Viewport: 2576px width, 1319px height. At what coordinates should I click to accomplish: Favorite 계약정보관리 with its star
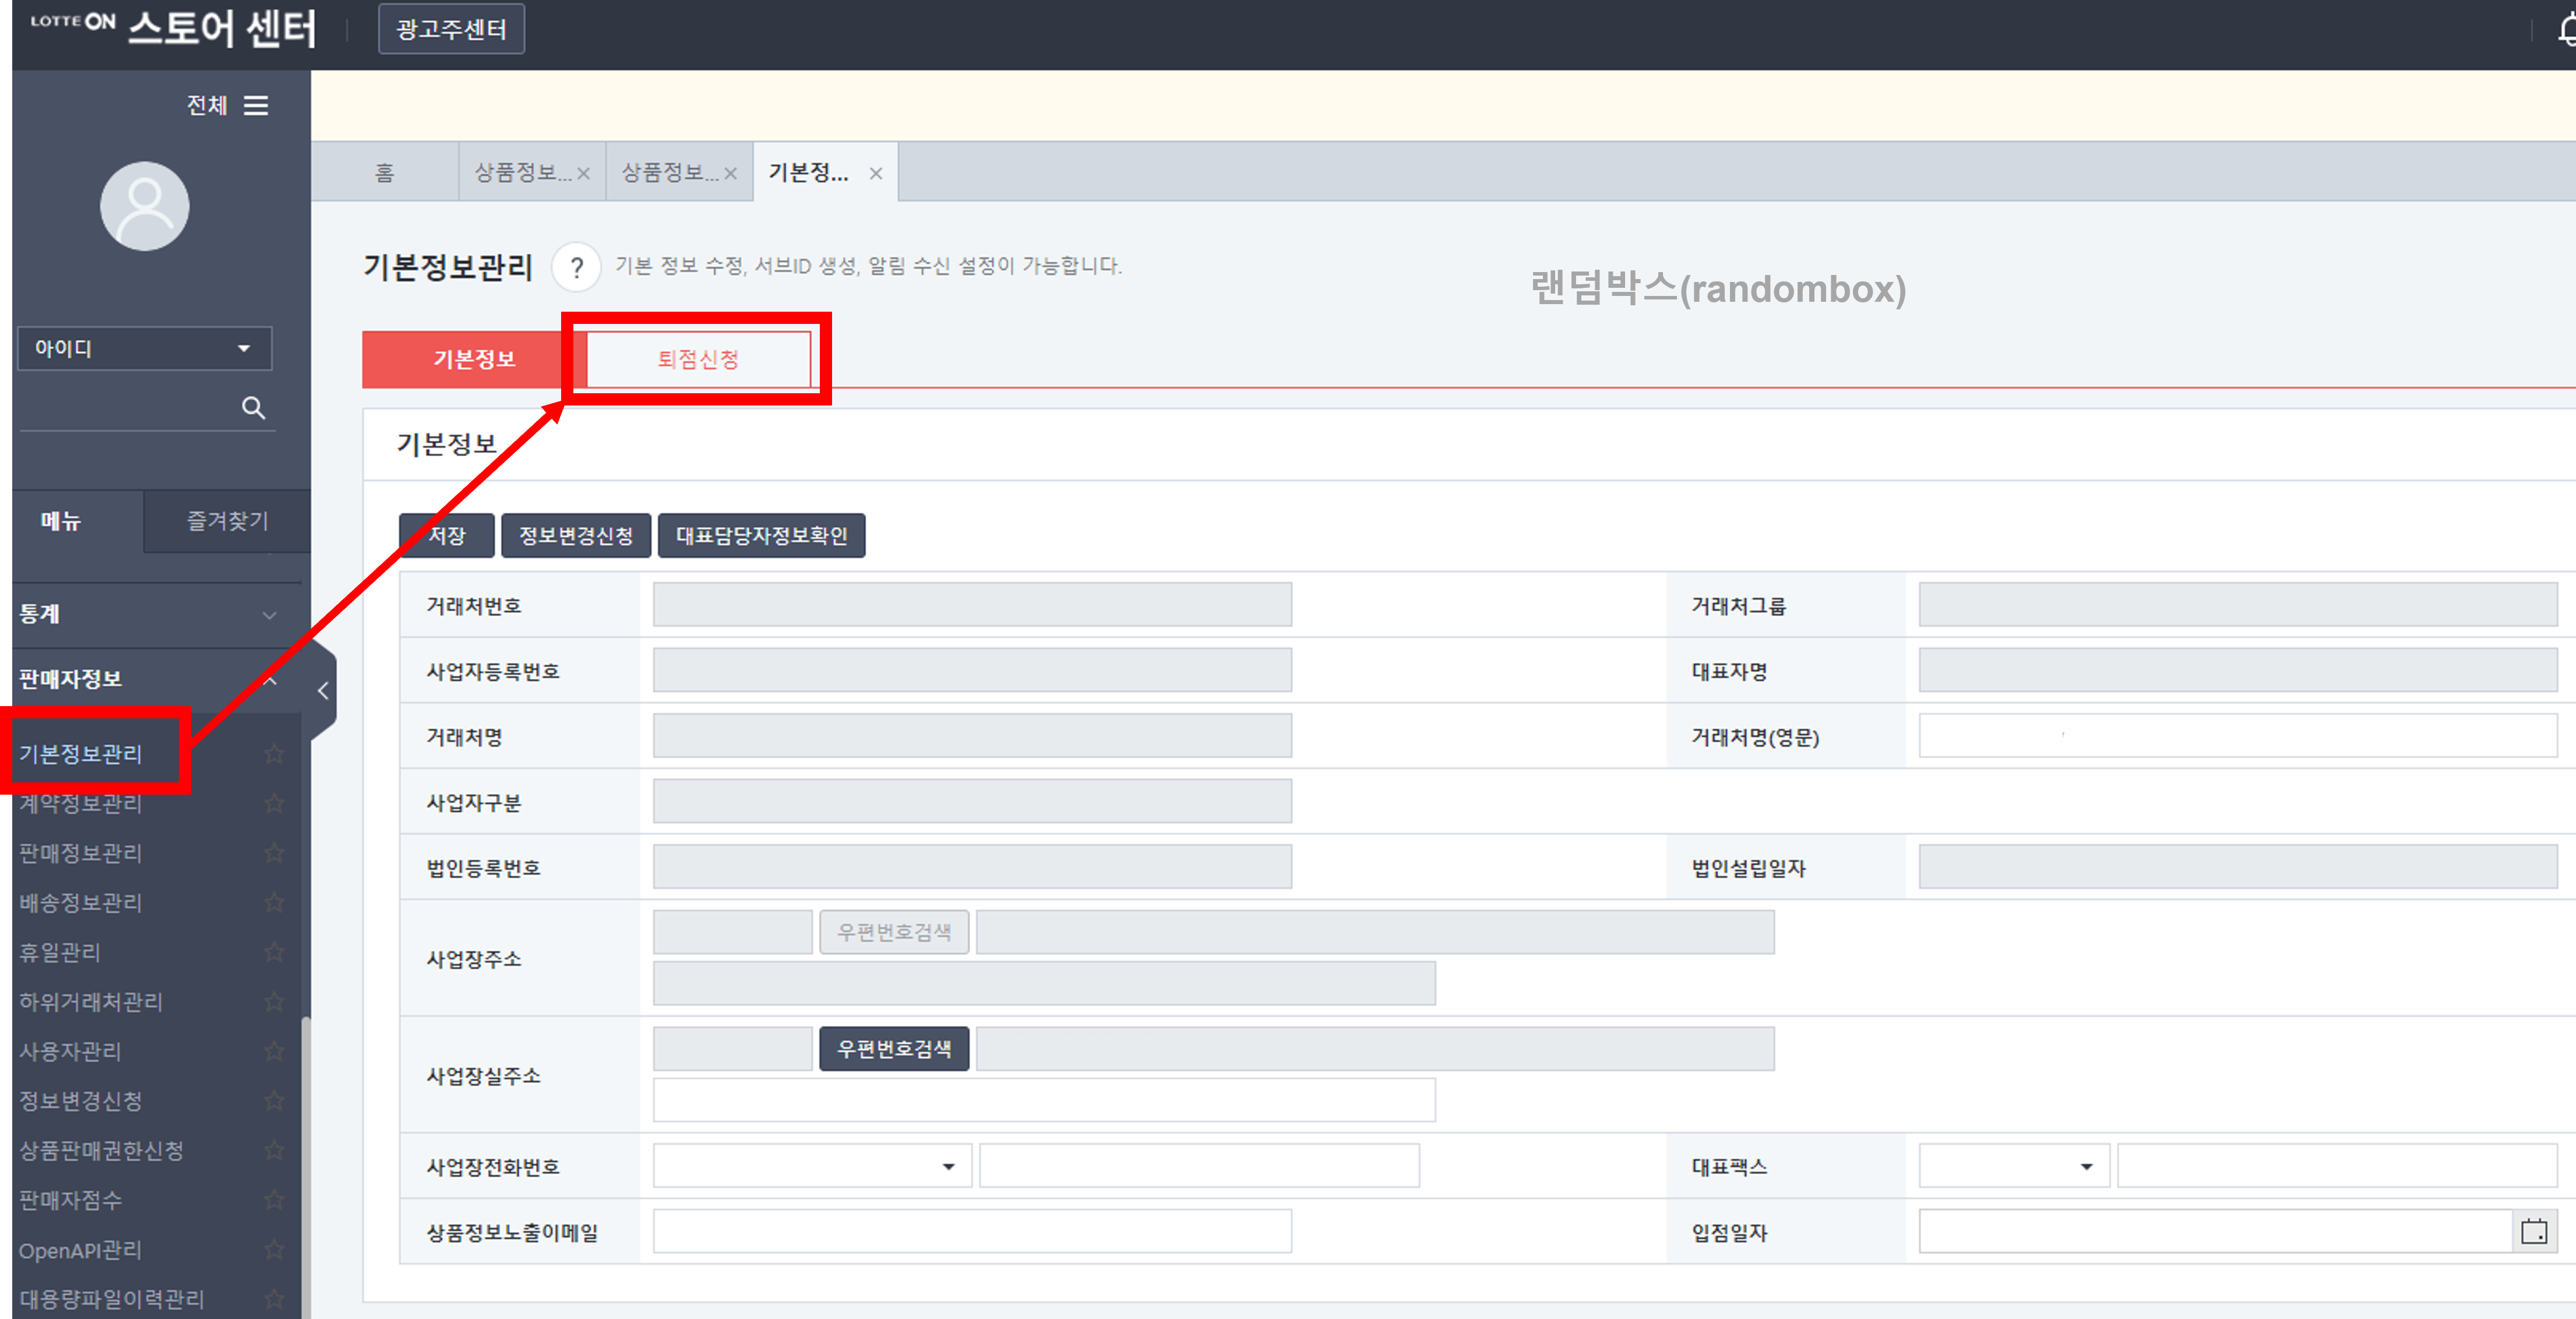click(274, 803)
